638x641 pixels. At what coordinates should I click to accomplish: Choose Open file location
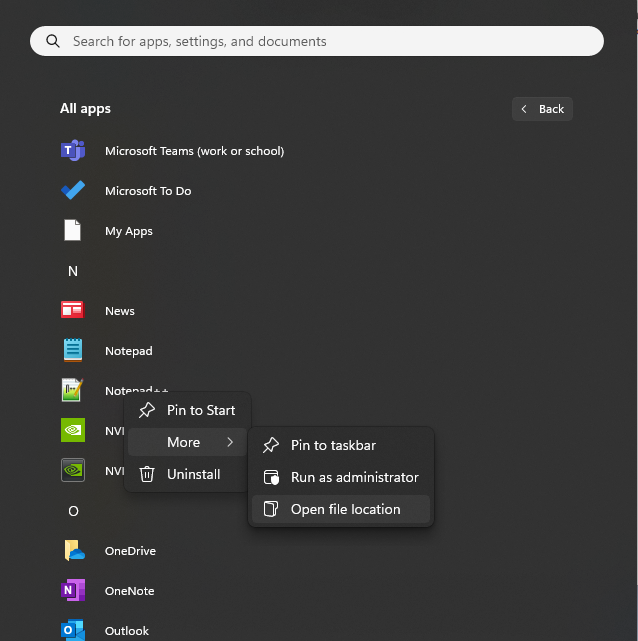coord(341,509)
